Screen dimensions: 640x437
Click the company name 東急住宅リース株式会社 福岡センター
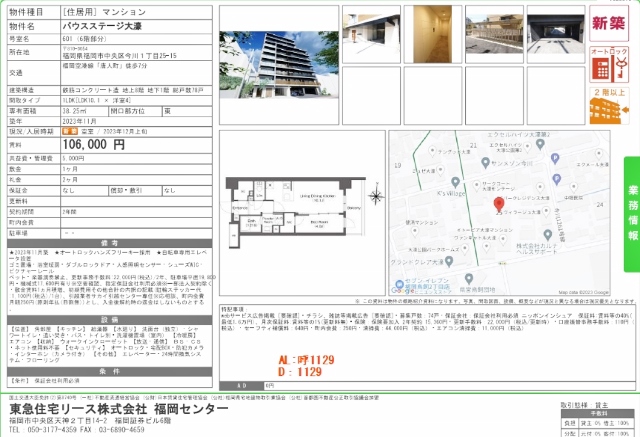click(x=119, y=409)
